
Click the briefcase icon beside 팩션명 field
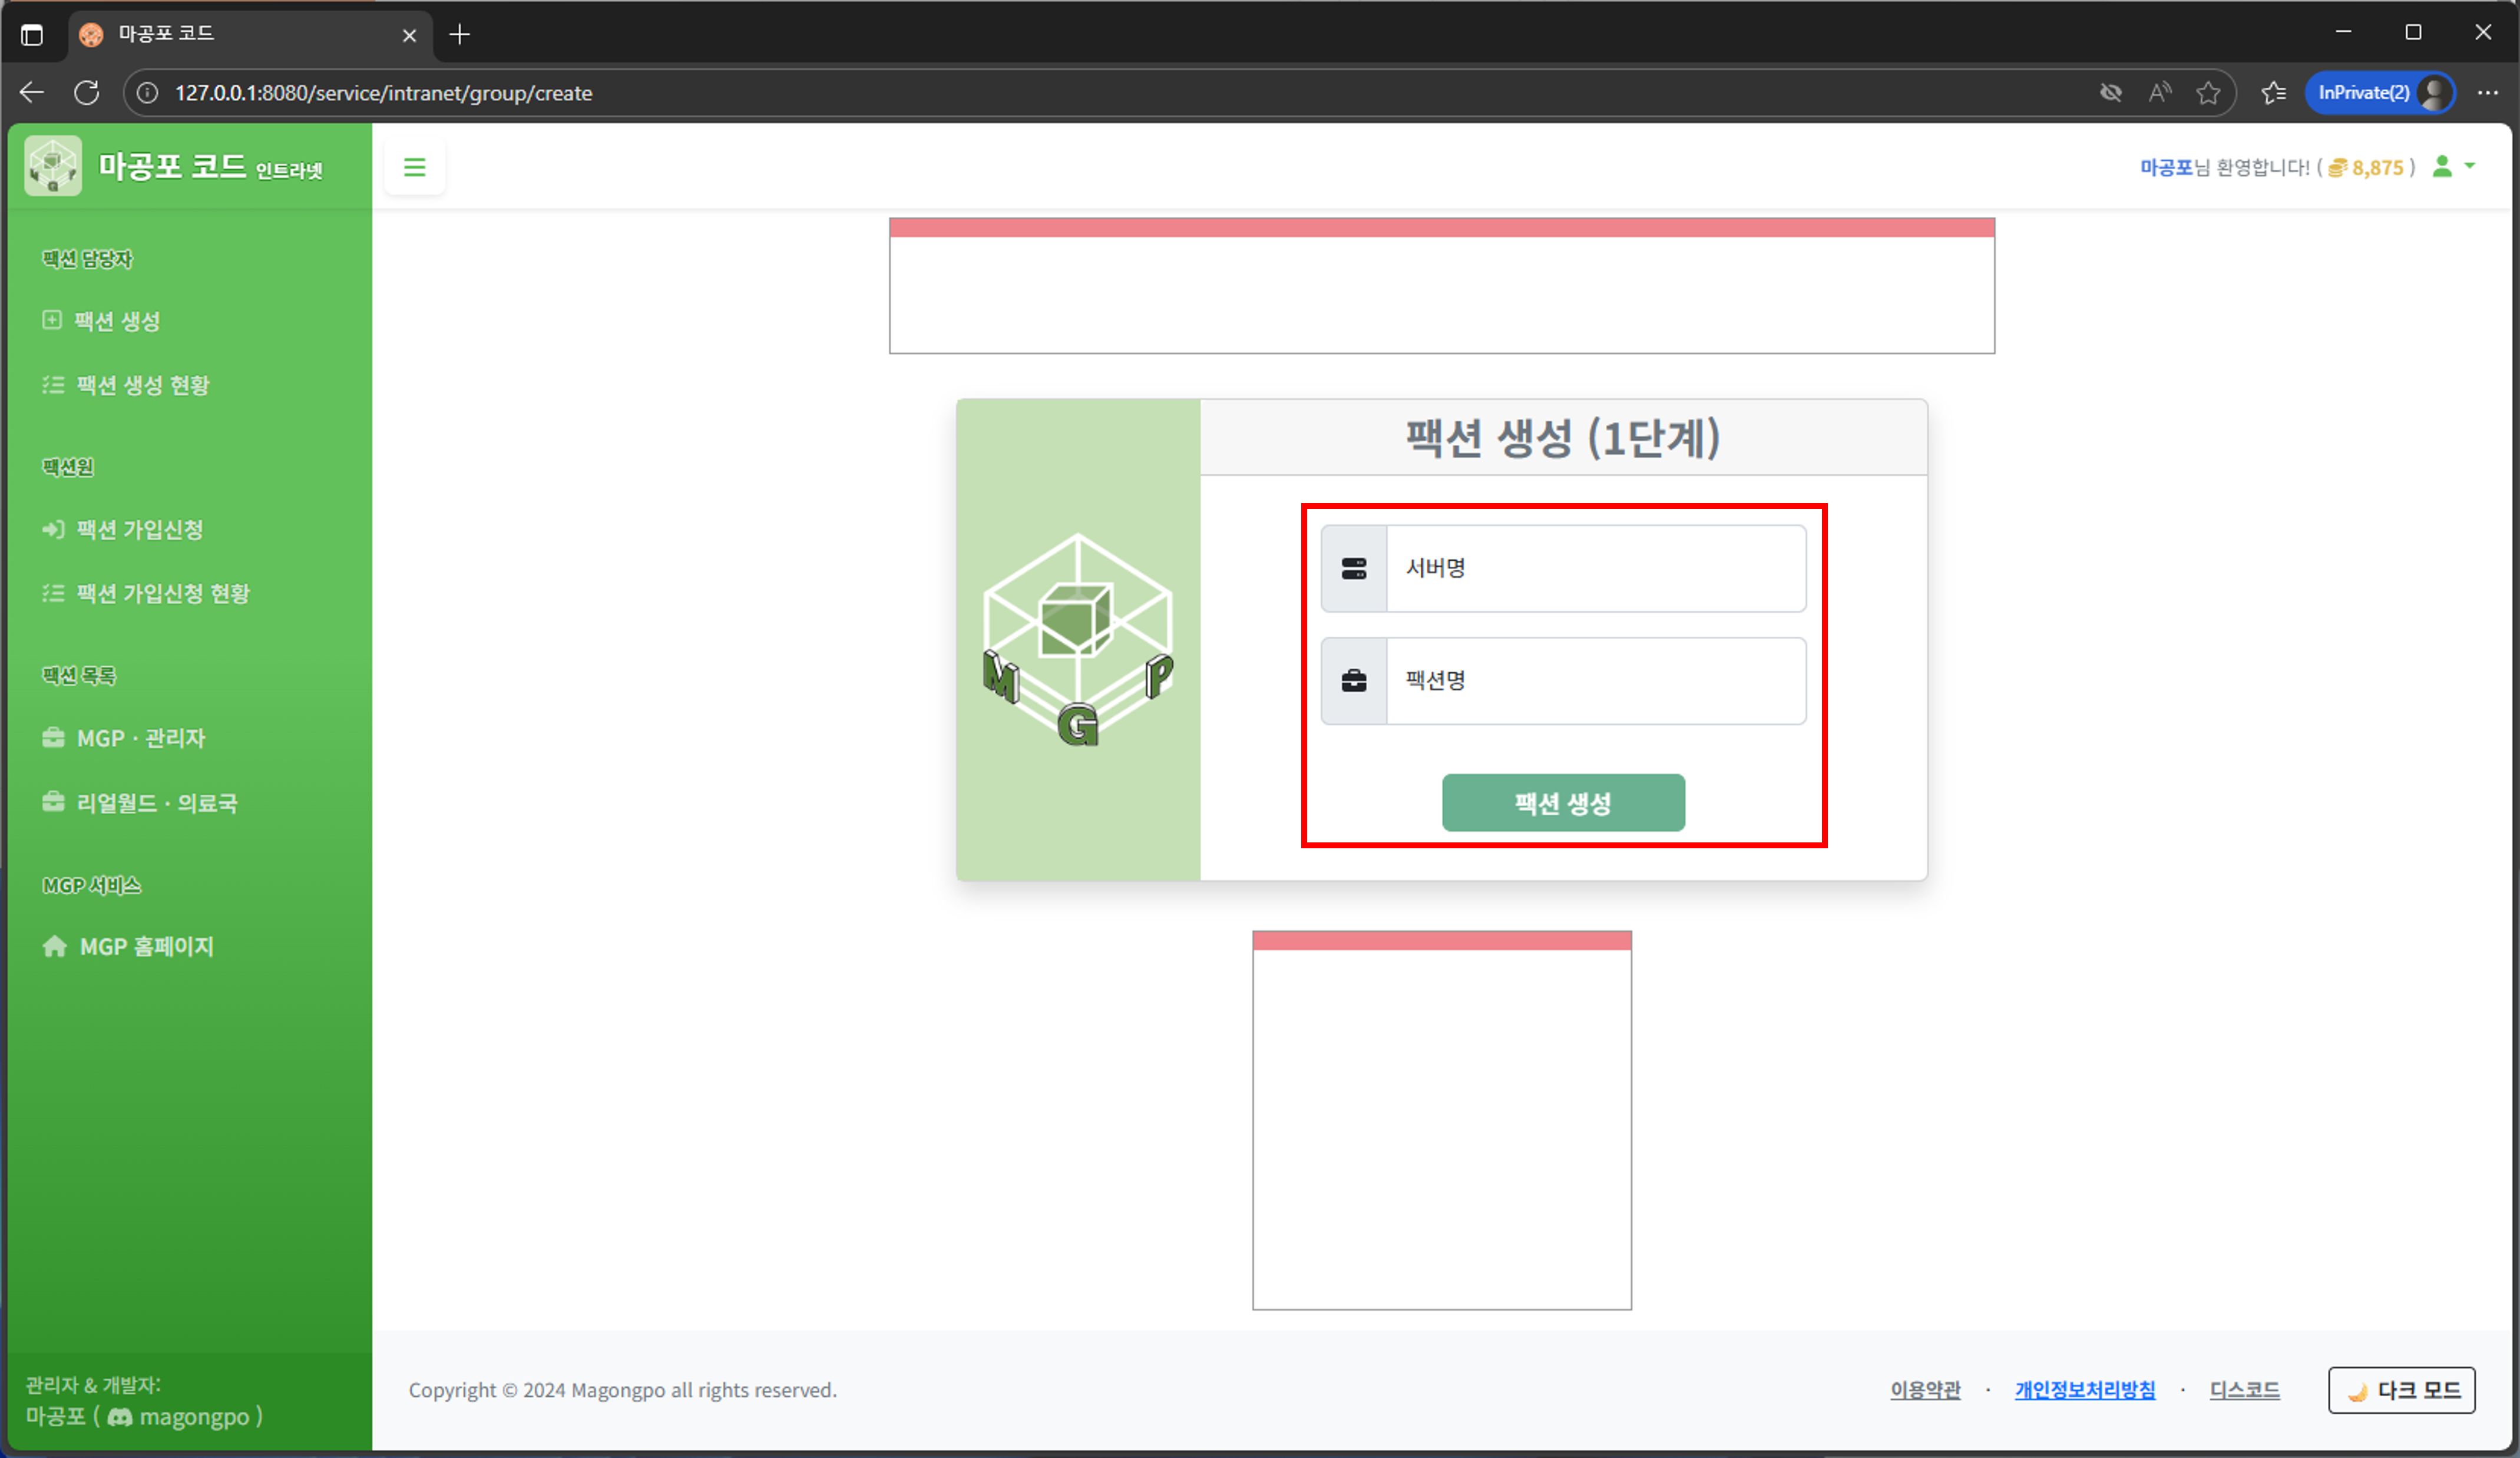[x=1353, y=681]
